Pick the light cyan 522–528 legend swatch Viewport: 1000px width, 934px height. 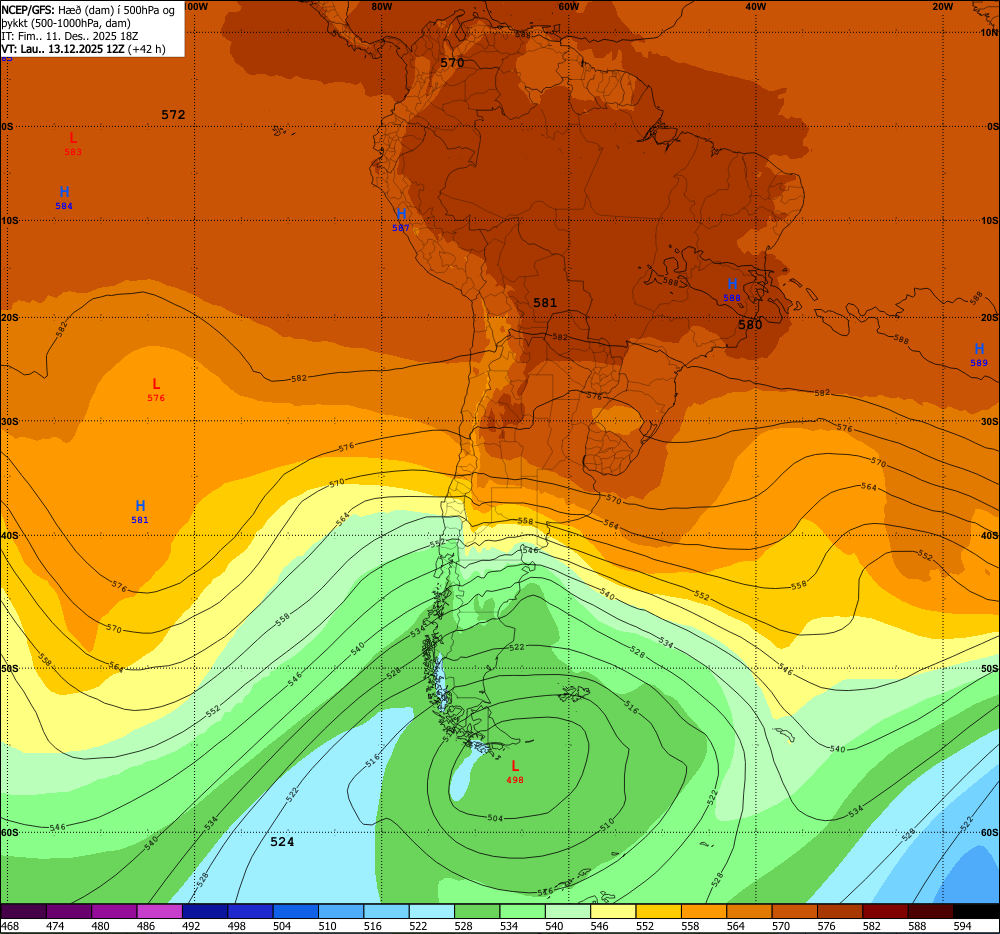click(432, 911)
